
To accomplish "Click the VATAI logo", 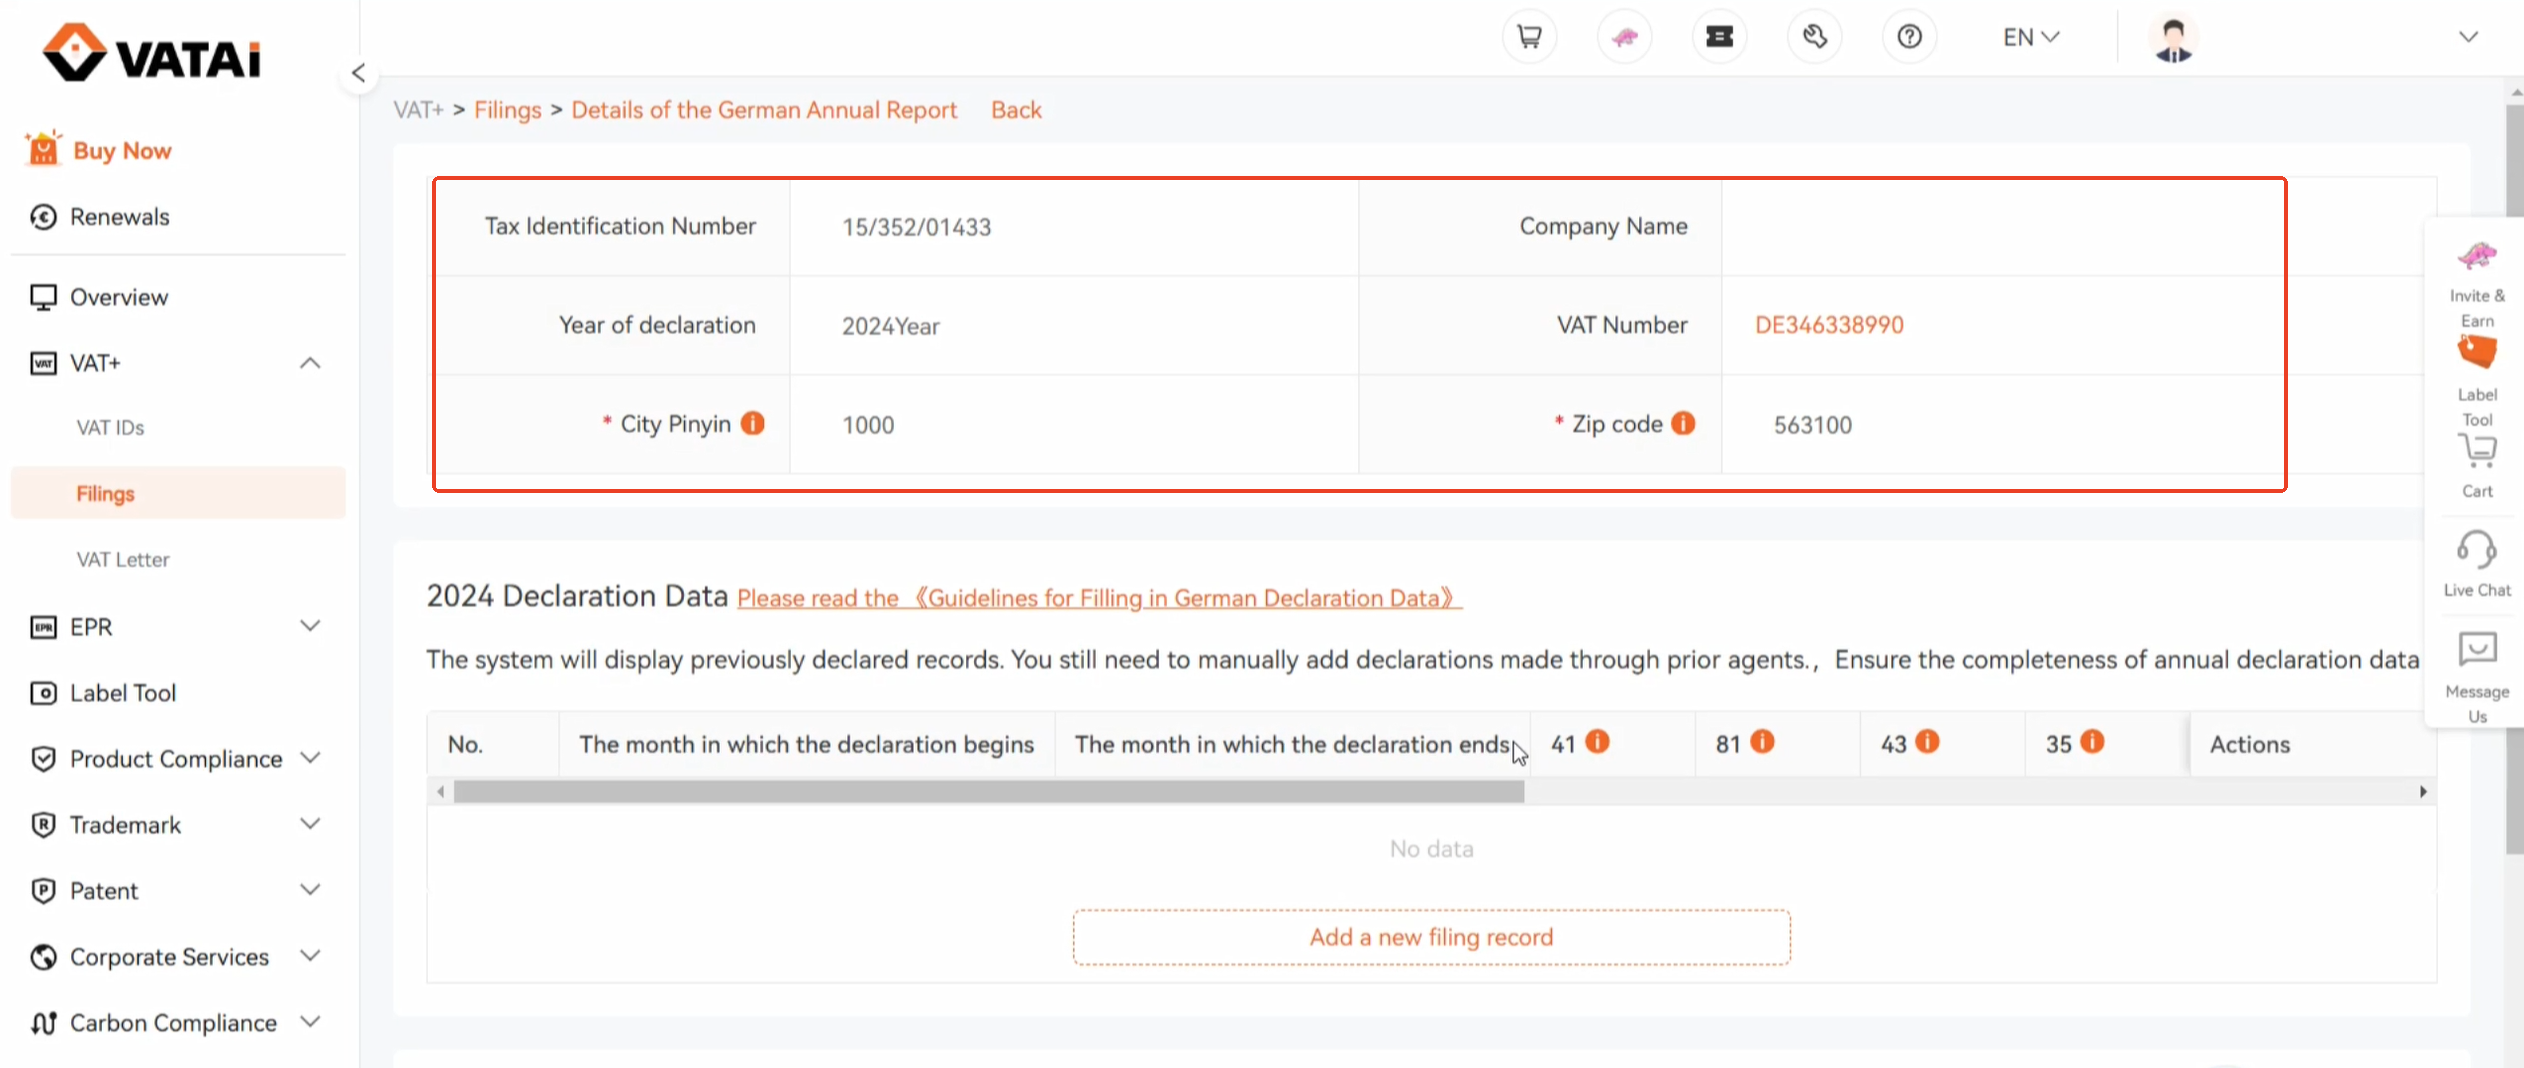I will (x=152, y=52).
